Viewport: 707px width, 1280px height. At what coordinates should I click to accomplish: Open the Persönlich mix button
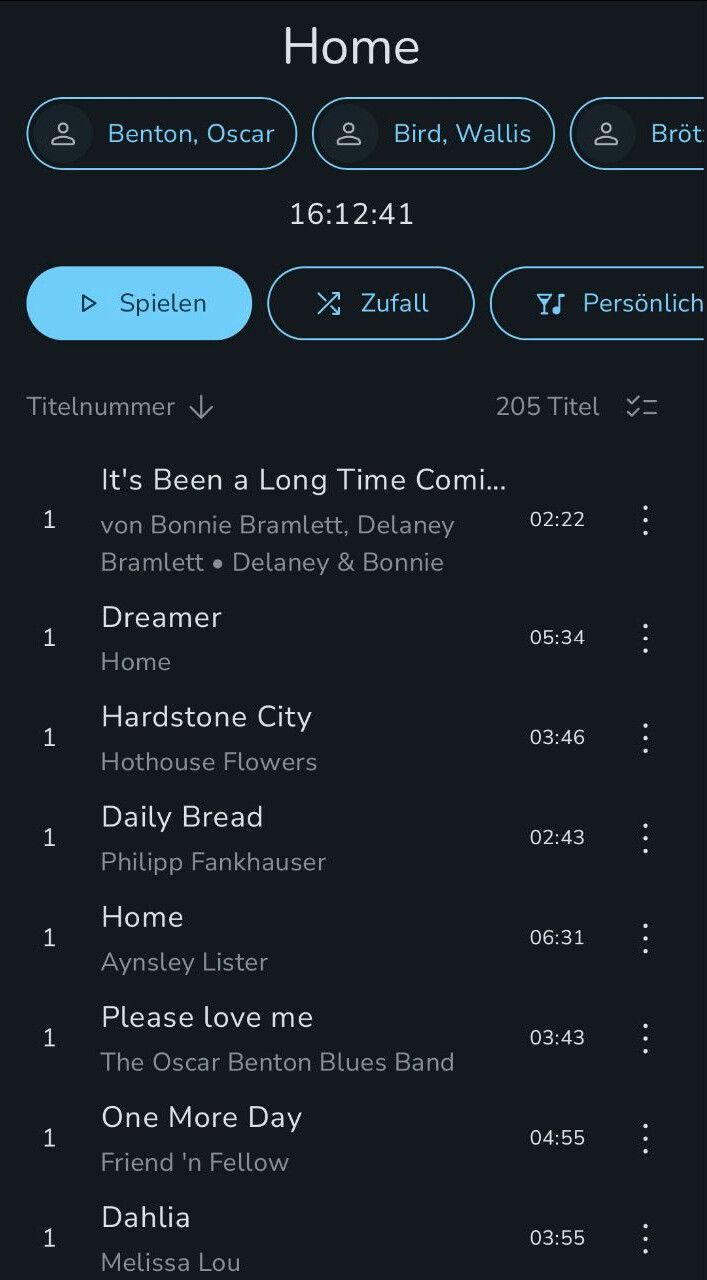pos(598,303)
